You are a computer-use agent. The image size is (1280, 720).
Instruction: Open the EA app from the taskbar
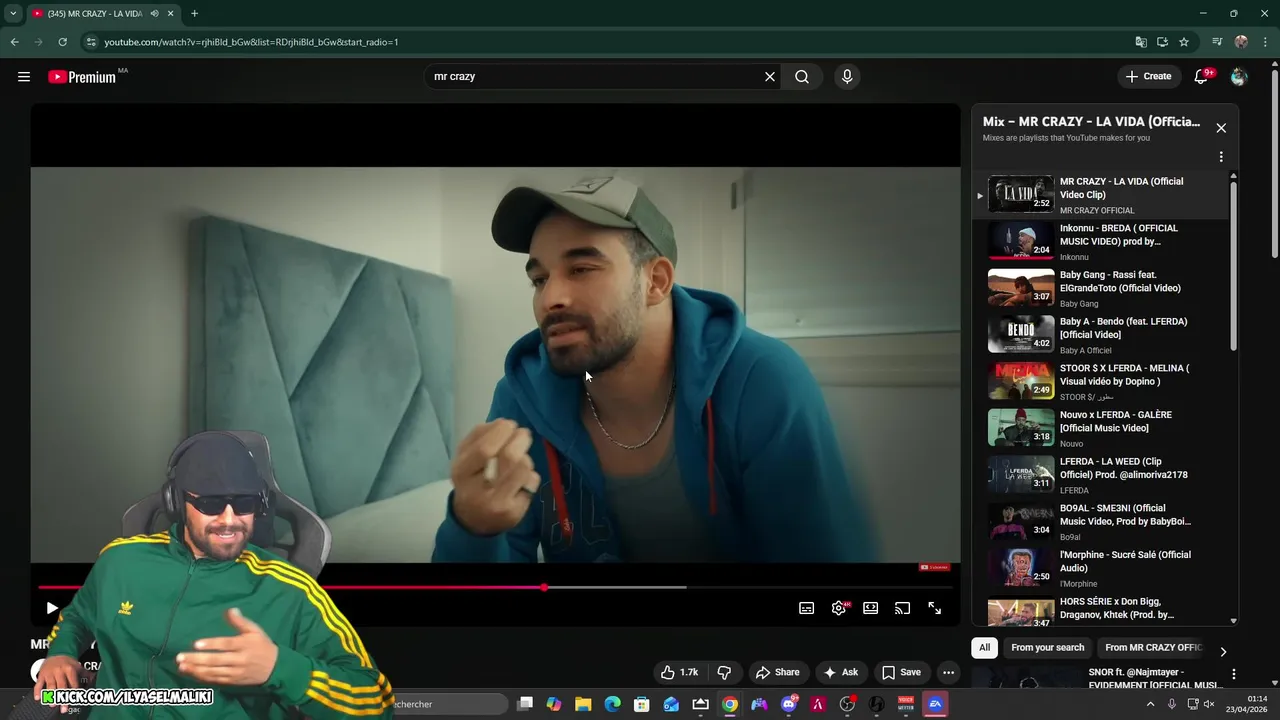tap(936, 704)
